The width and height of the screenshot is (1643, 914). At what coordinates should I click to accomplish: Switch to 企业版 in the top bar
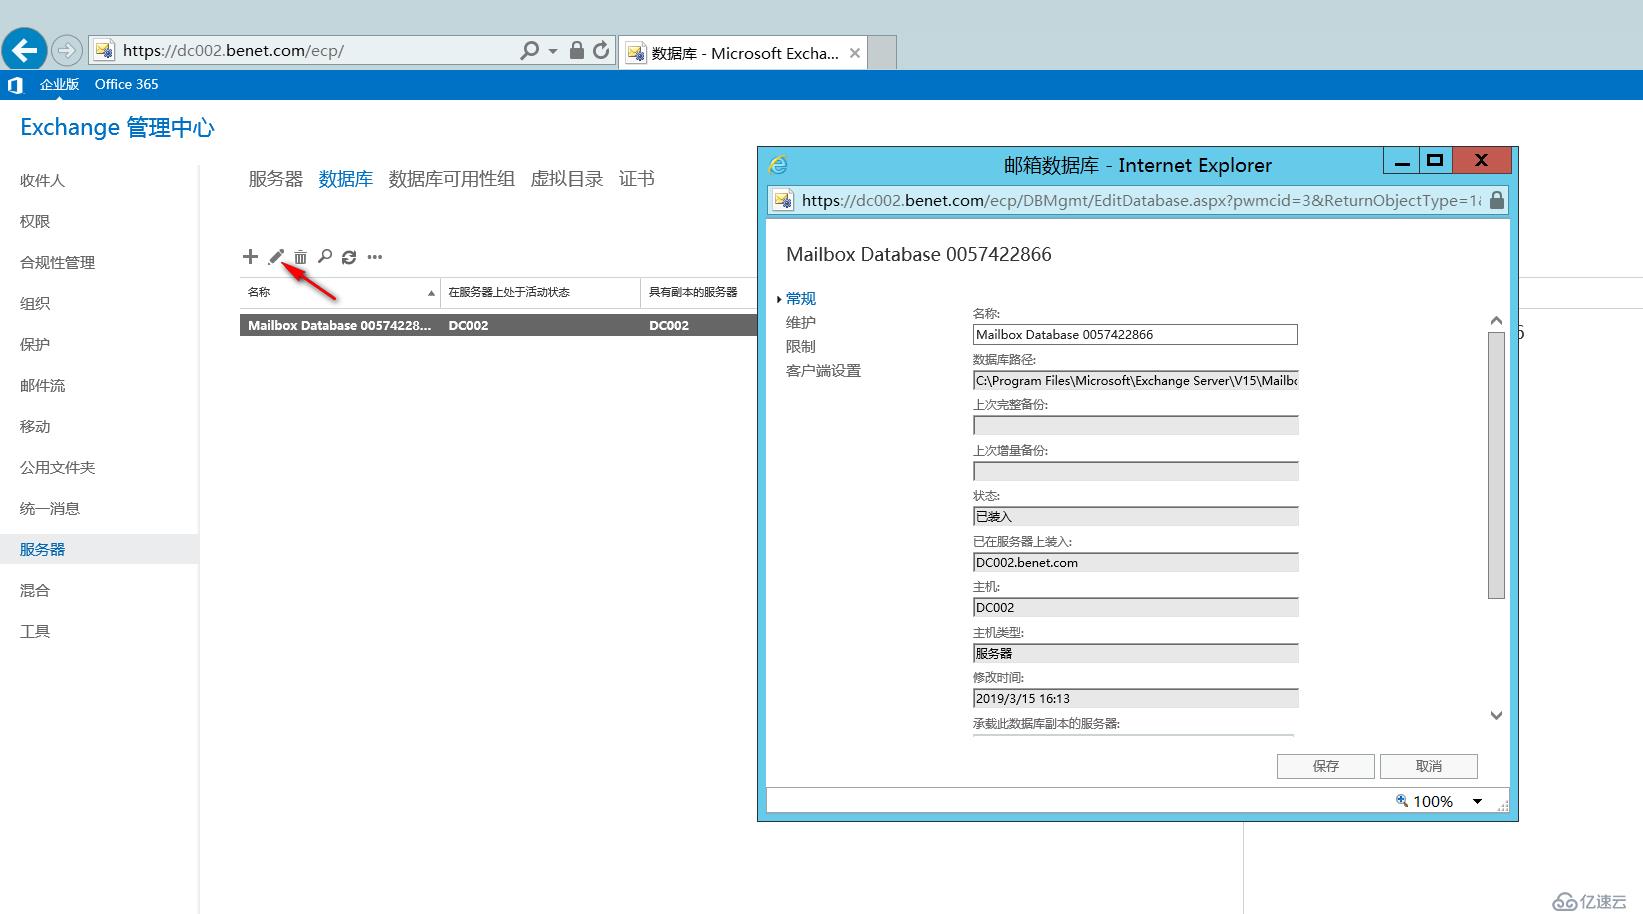(x=59, y=84)
